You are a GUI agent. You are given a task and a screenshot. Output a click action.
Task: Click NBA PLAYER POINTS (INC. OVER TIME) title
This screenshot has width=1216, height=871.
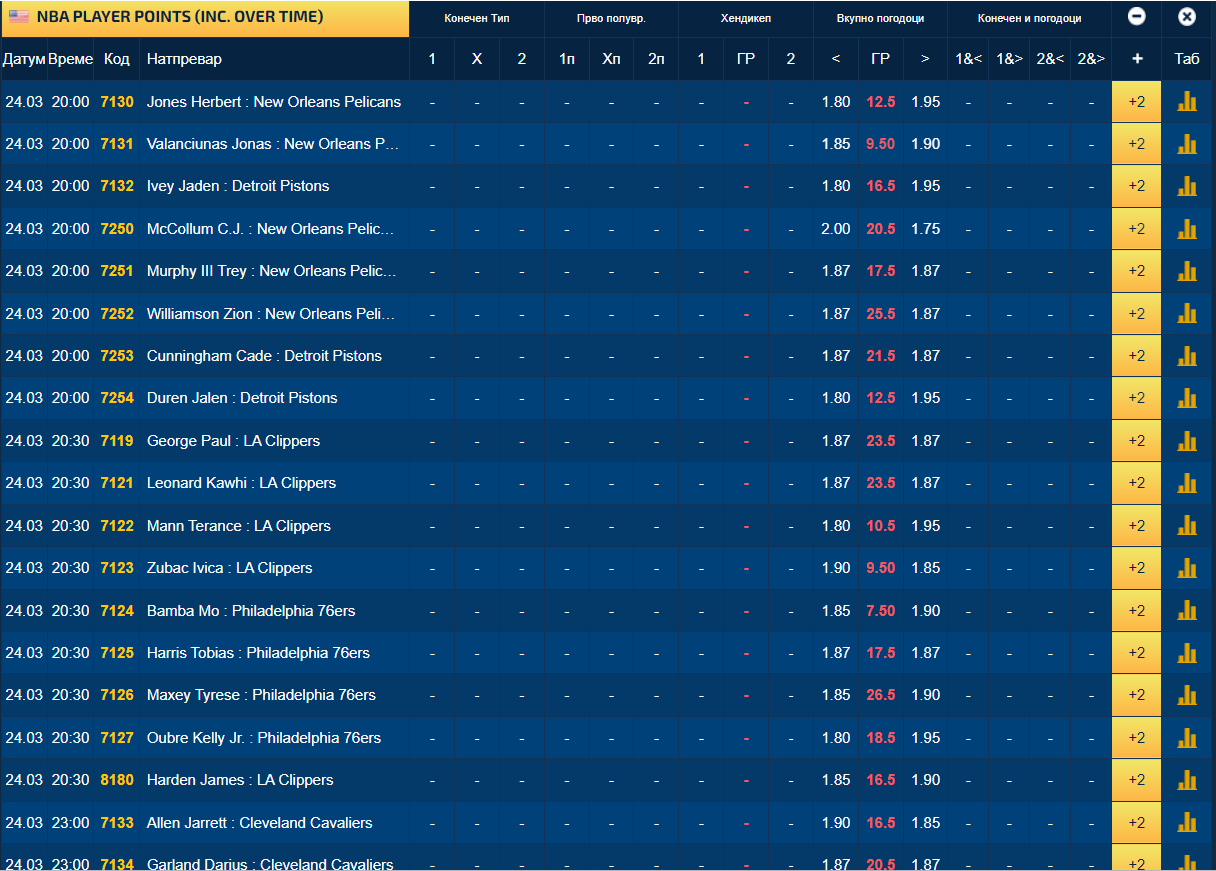click(180, 17)
